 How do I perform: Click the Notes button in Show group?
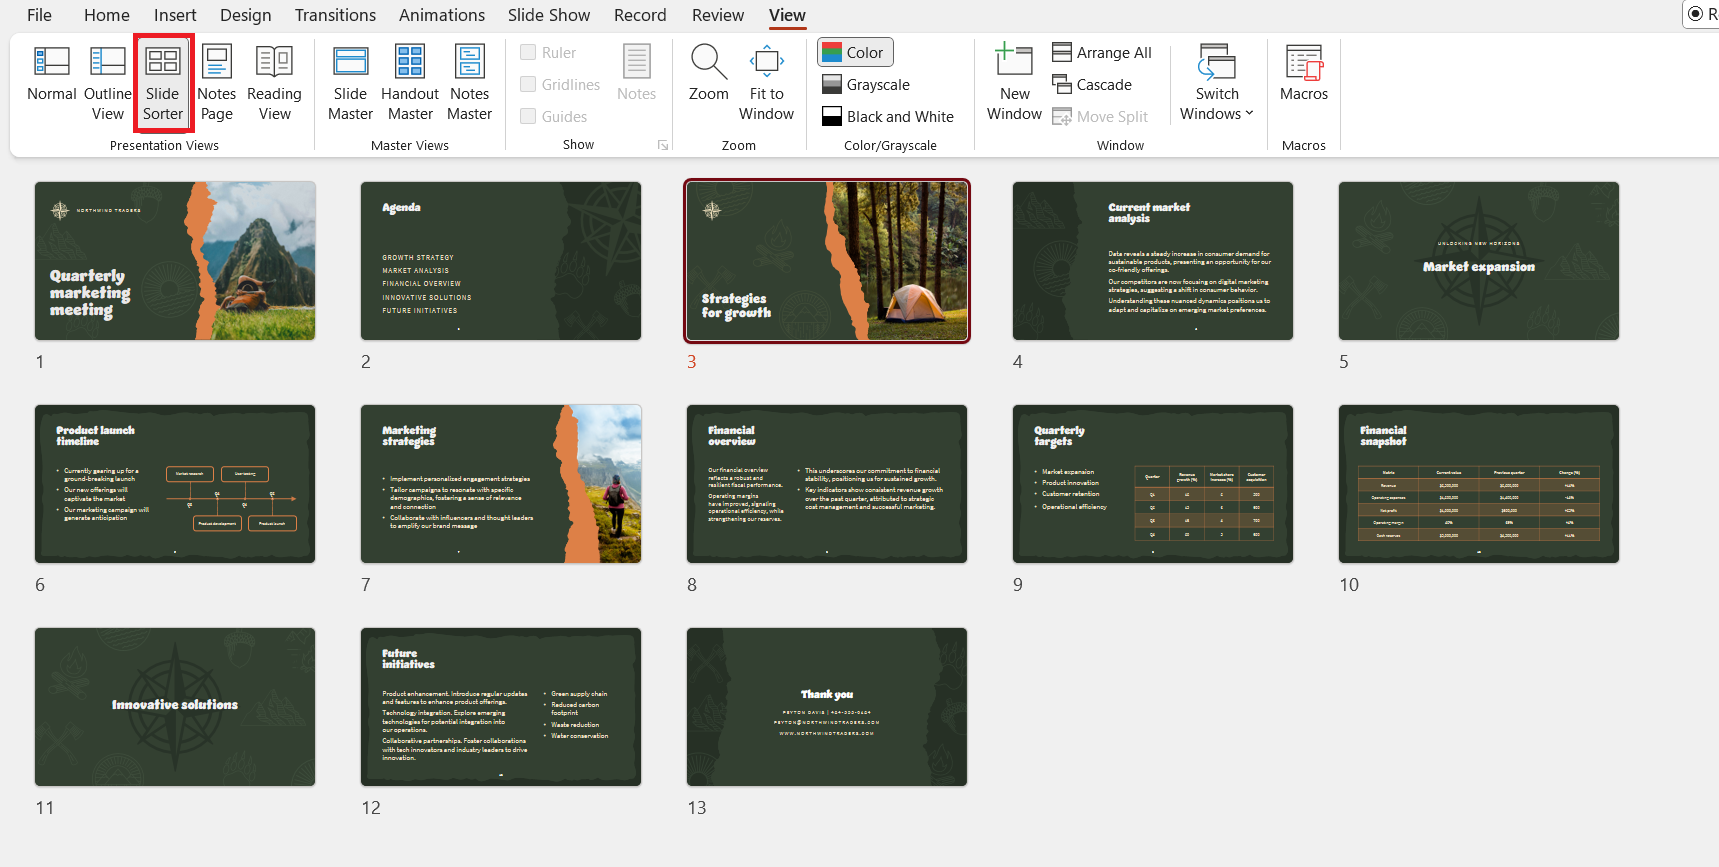pyautogui.click(x=636, y=74)
